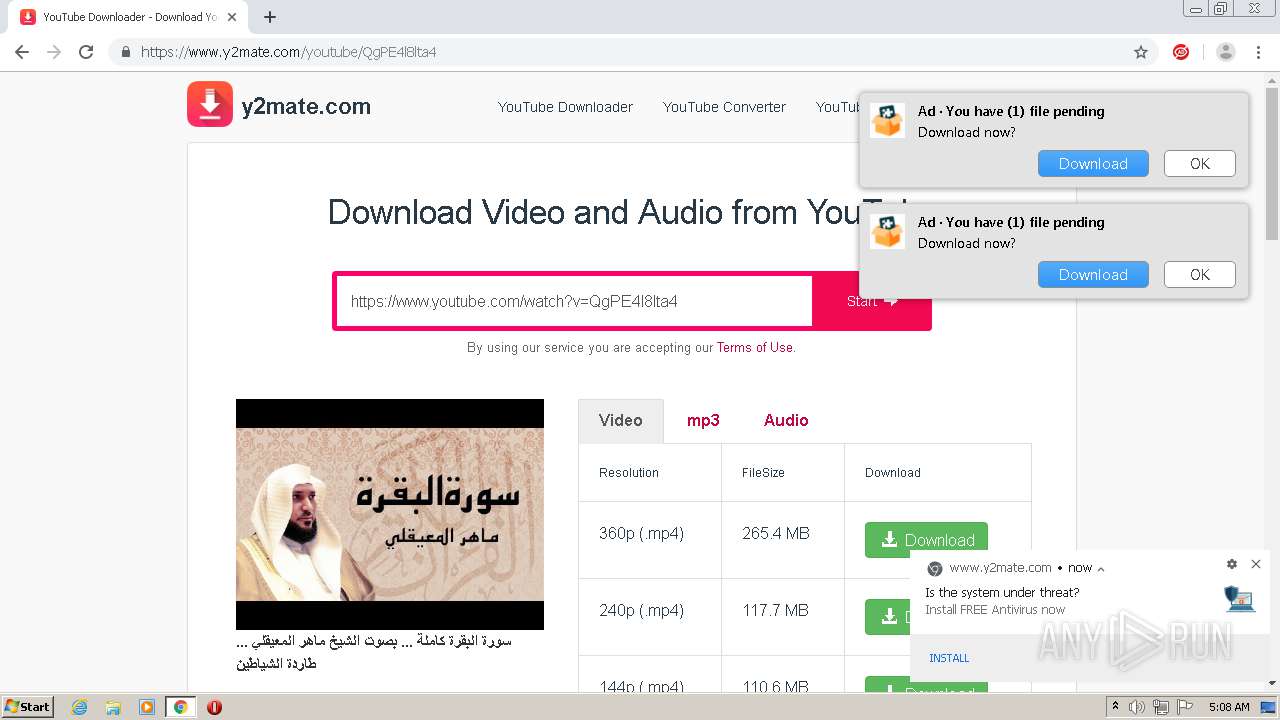
Task: Click Download in the upper ad popup
Action: pyautogui.click(x=1093, y=164)
